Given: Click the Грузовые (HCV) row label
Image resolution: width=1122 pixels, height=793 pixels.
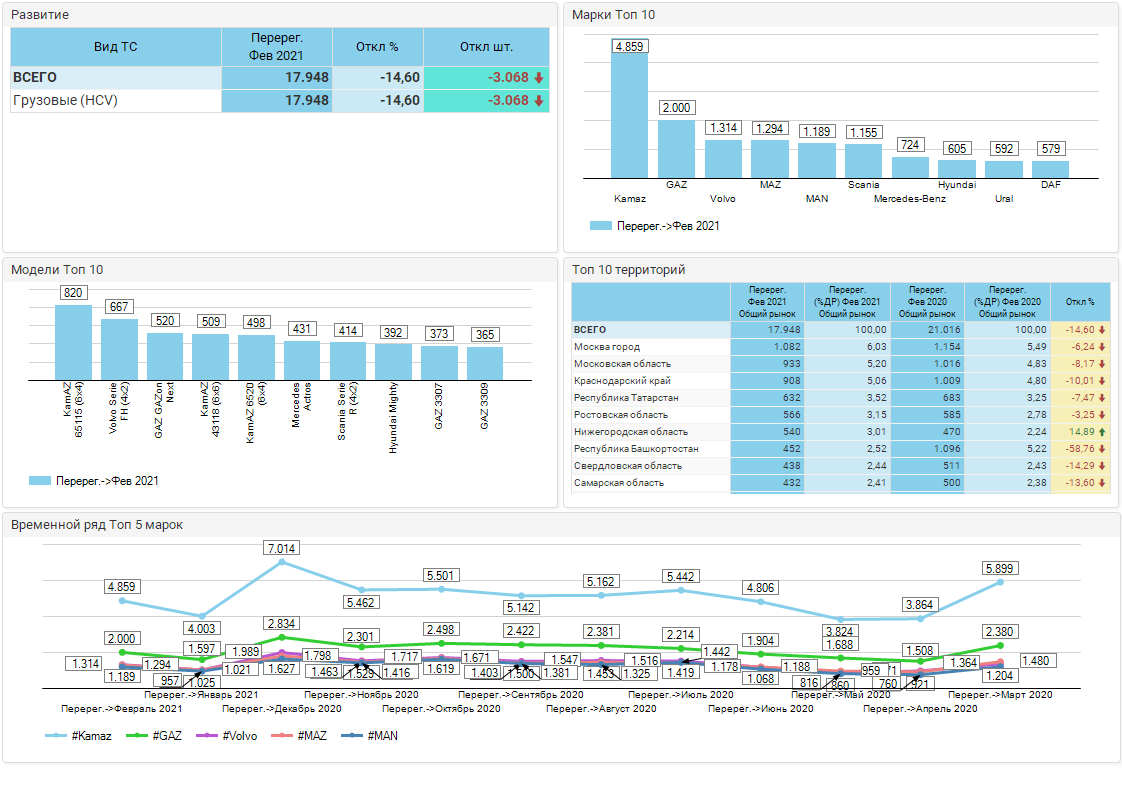Looking at the screenshot, I should click(65, 101).
